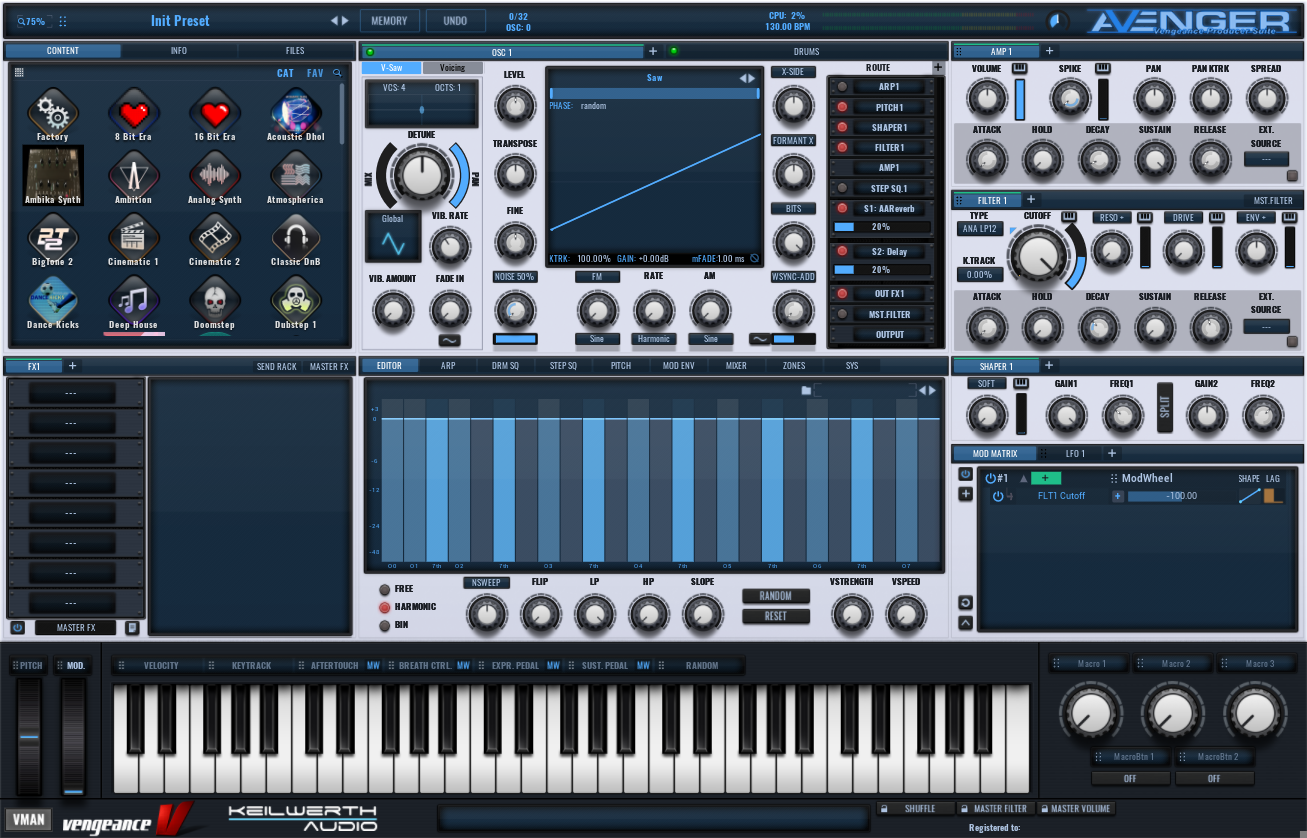This screenshot has width=1307, height=838.
Task: Toggle the SPLIT switch in Shaper
Action: point(1164,407)
